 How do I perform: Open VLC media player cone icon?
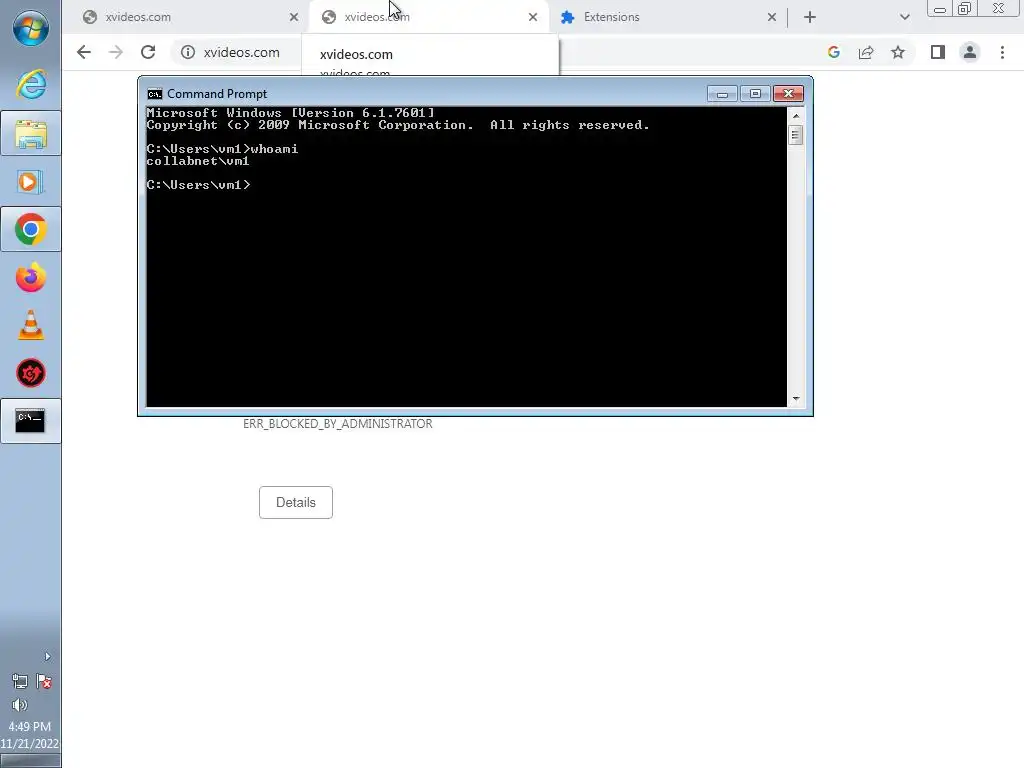(31, 325)
